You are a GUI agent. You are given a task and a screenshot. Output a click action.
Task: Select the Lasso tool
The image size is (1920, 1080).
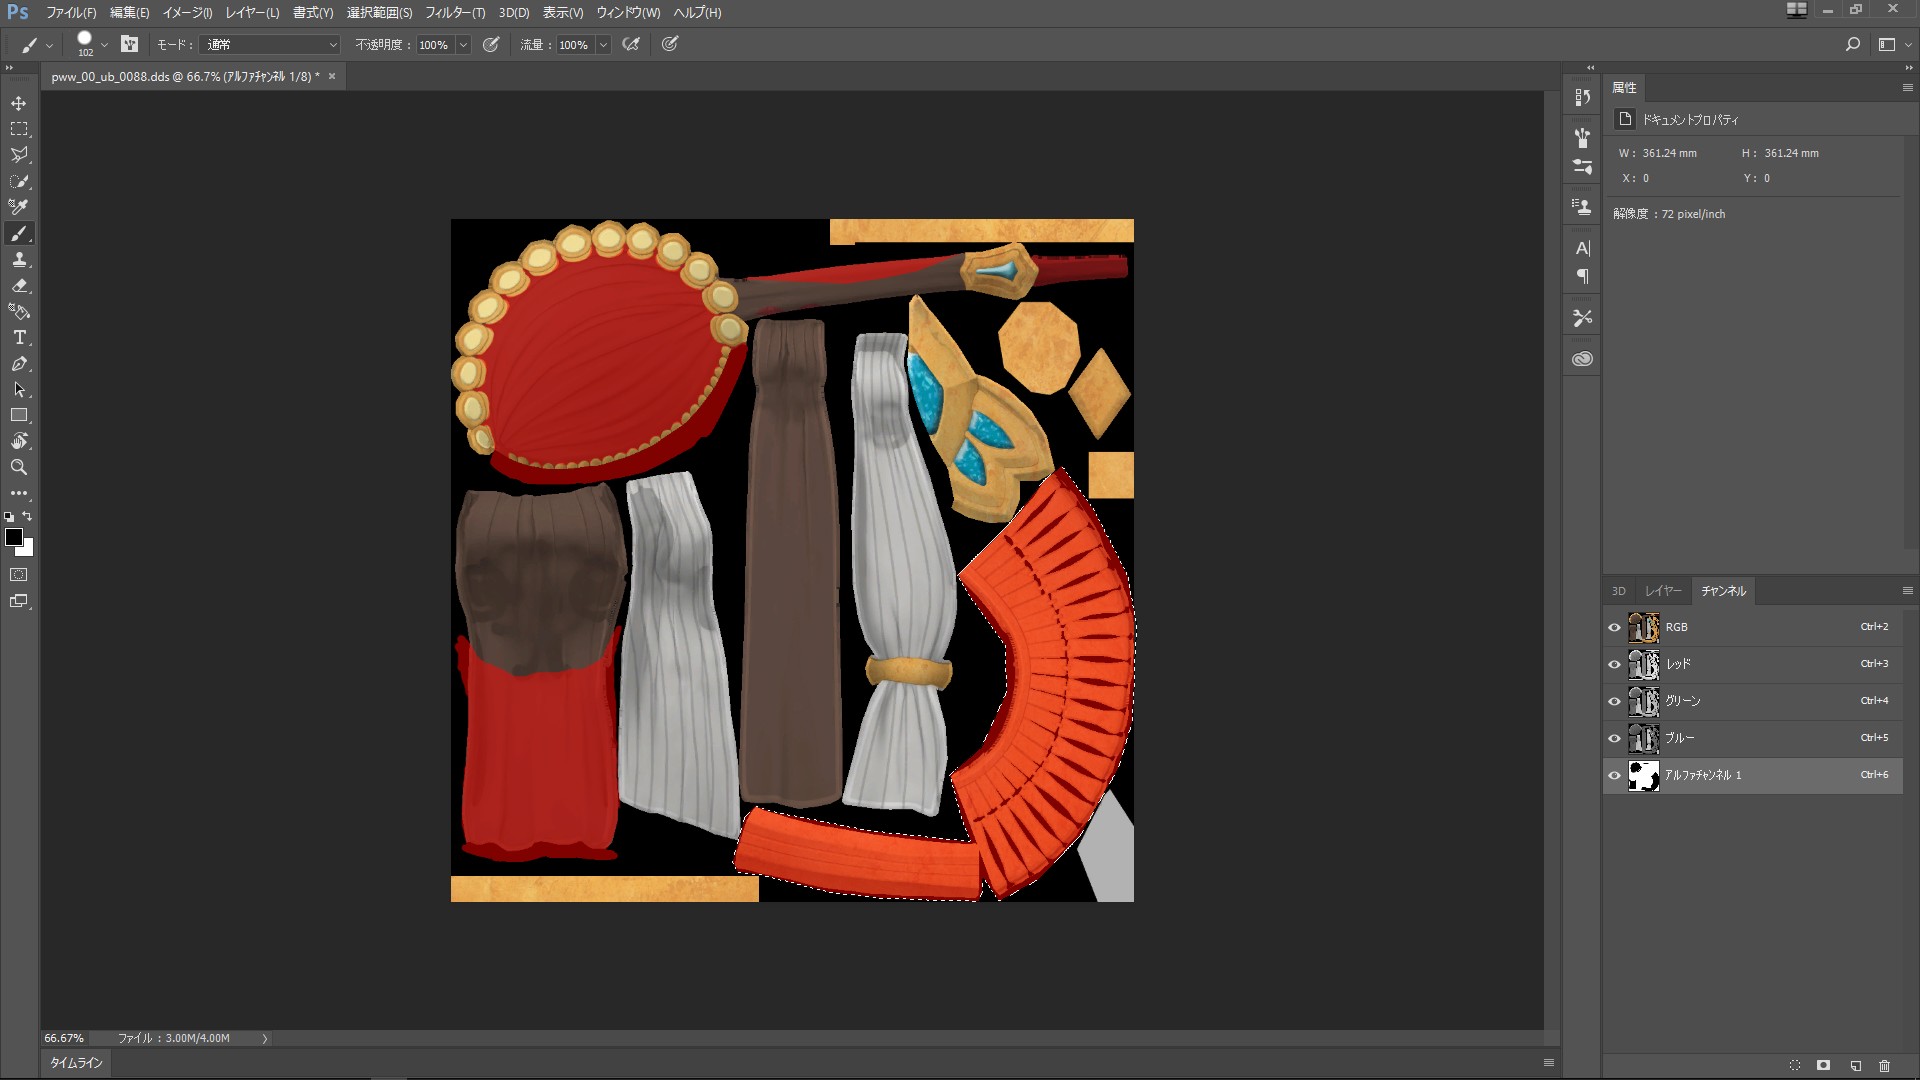(19, 155)
